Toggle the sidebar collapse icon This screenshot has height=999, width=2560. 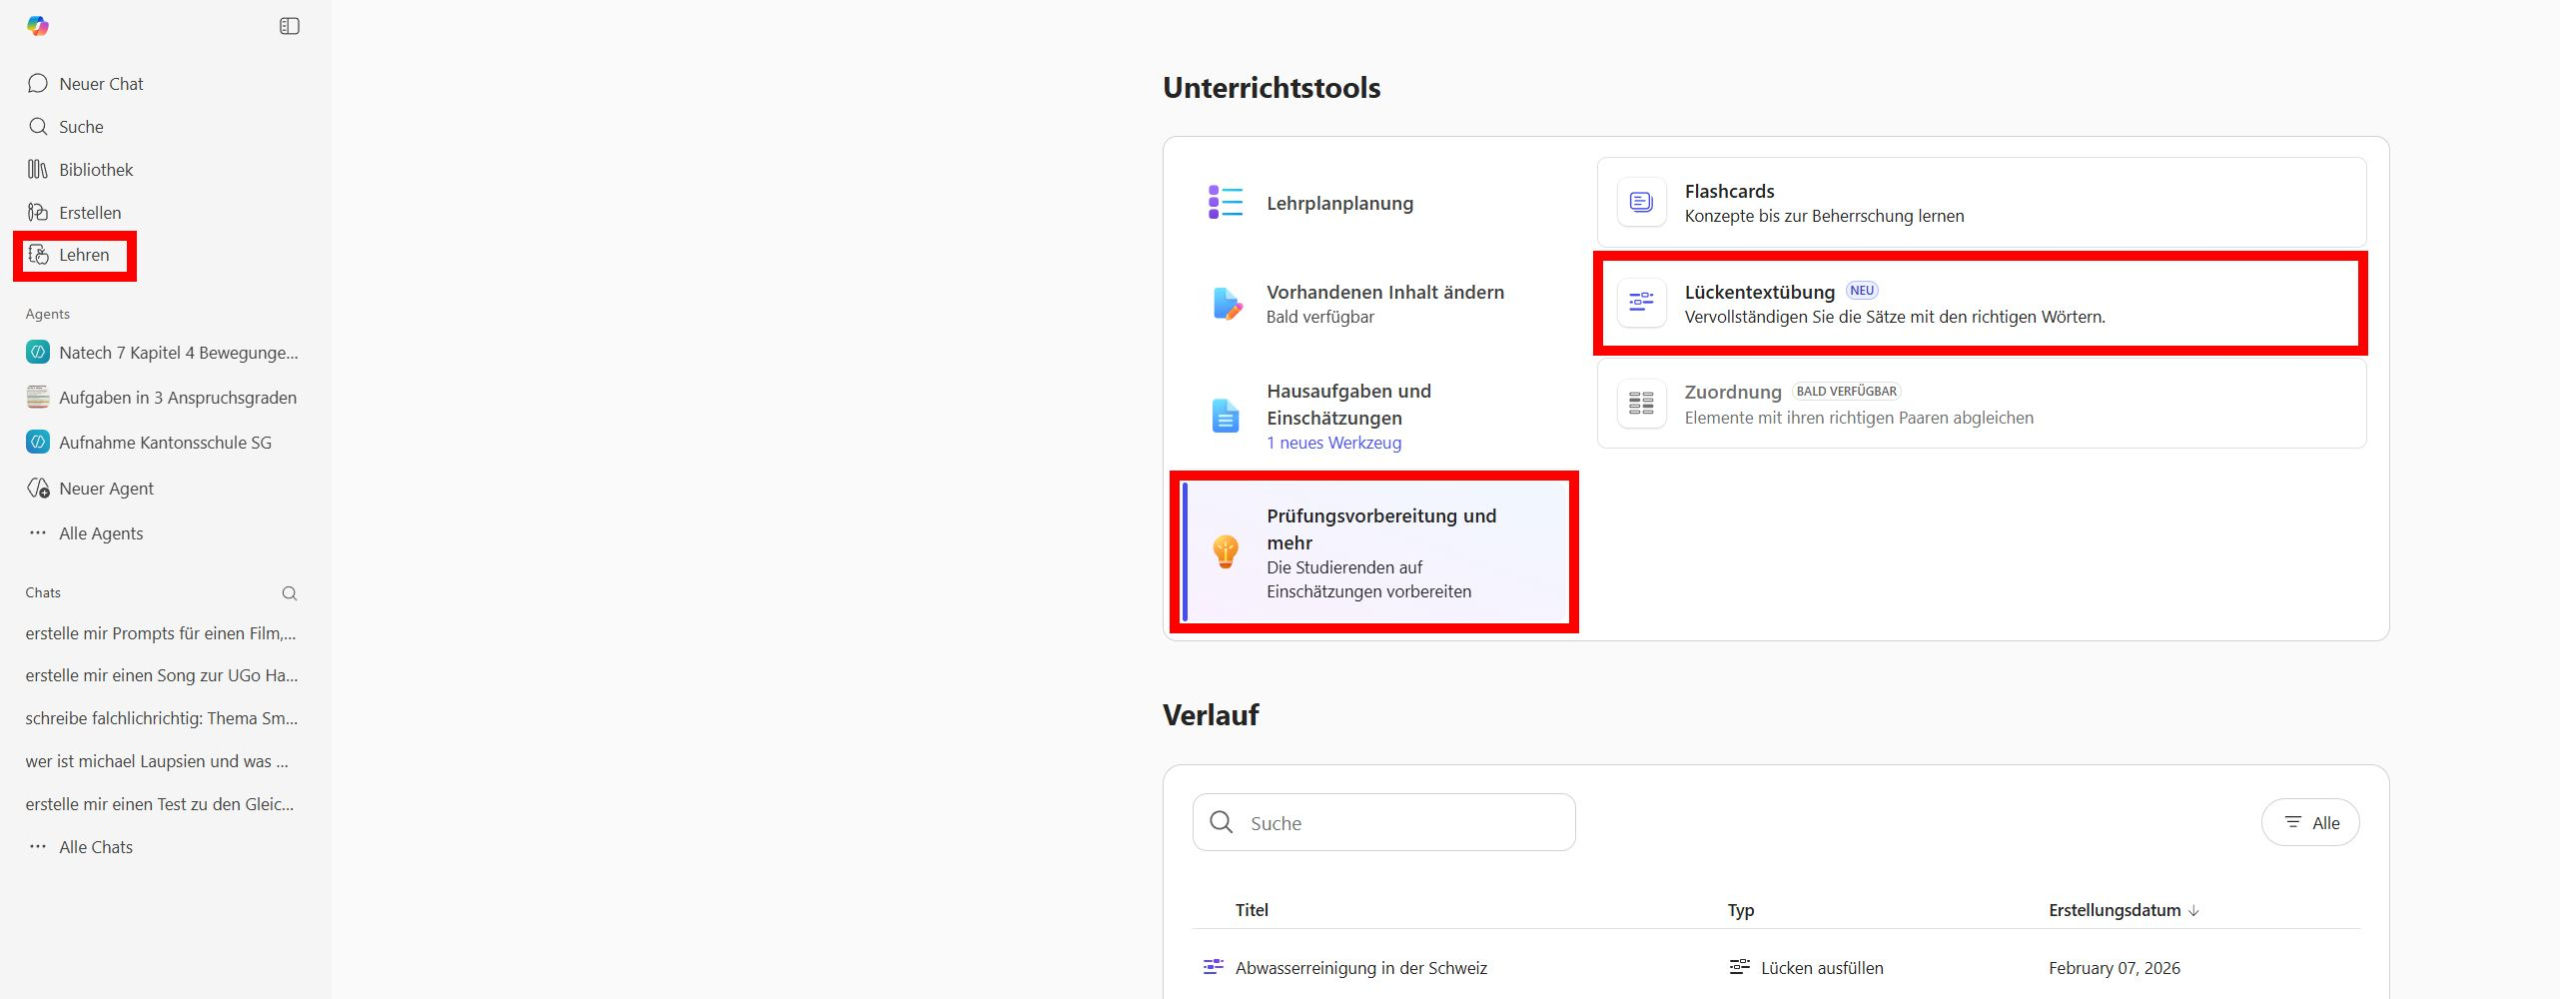pyautogui.click(x=289, y=26)
